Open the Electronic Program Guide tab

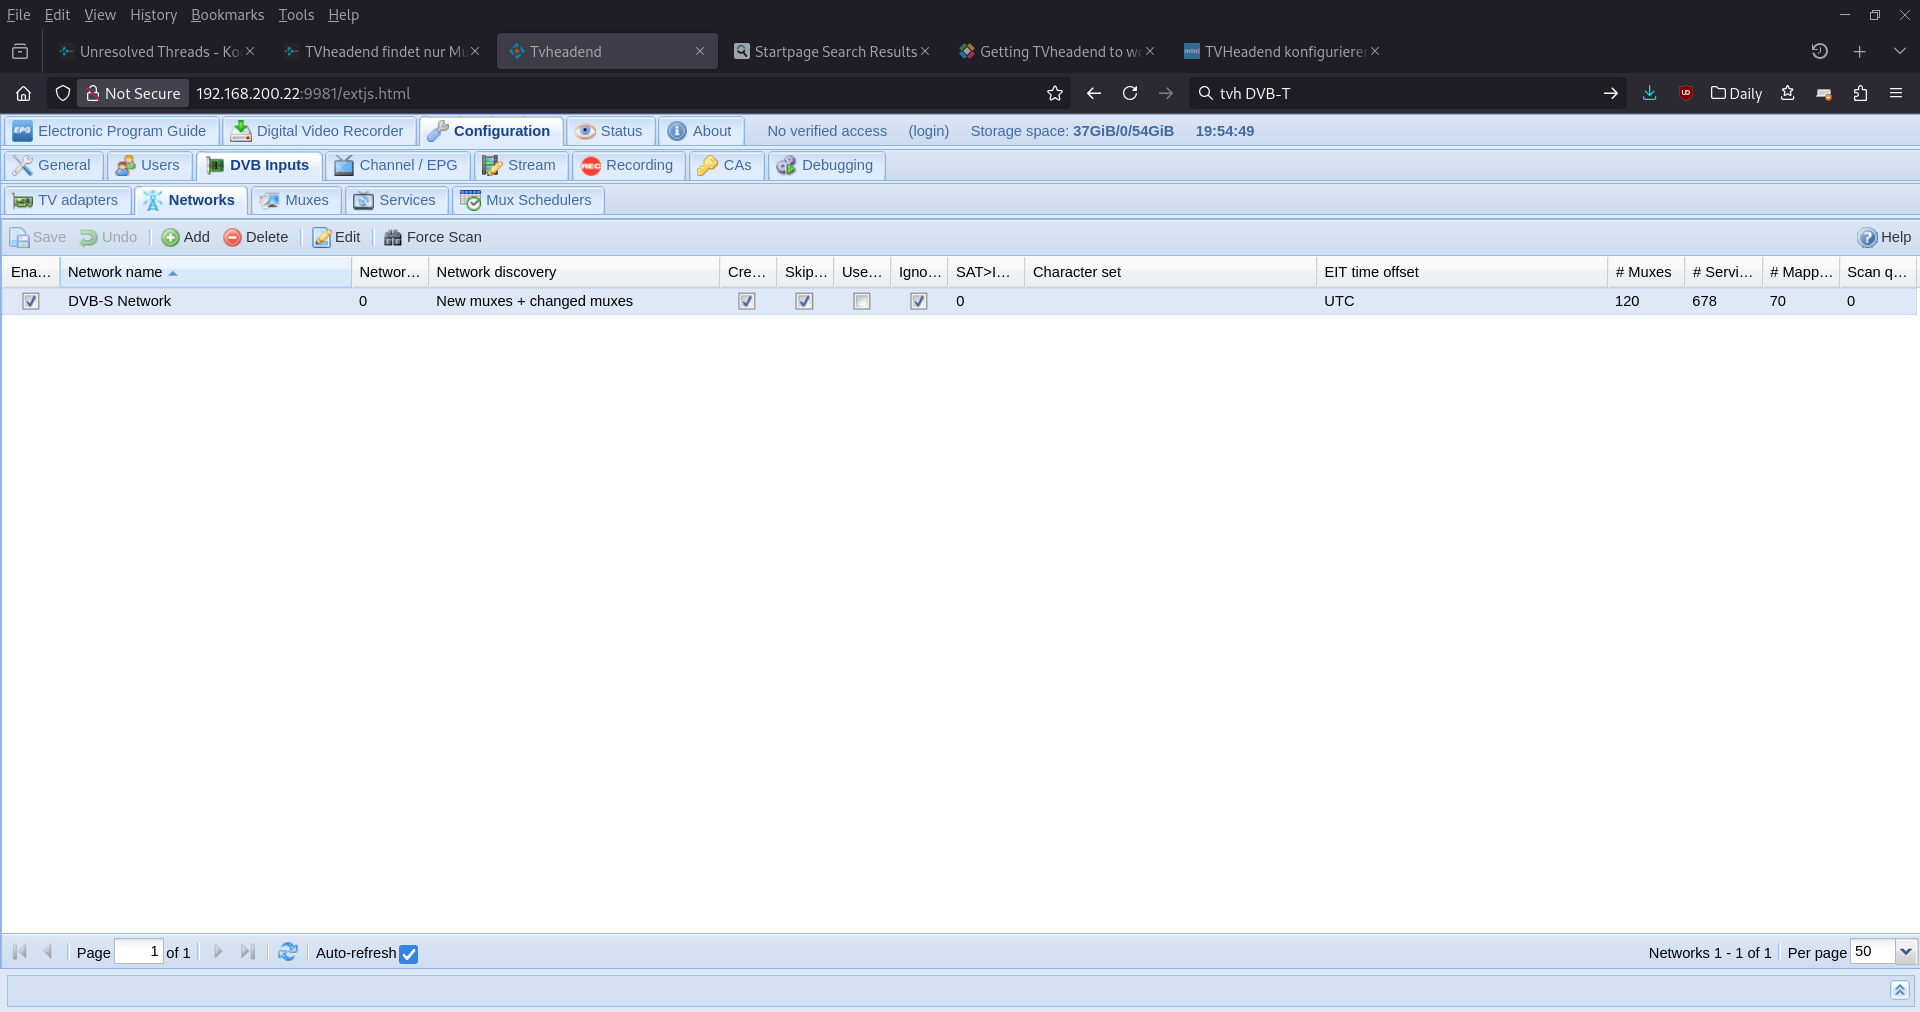tap(110, 131)
